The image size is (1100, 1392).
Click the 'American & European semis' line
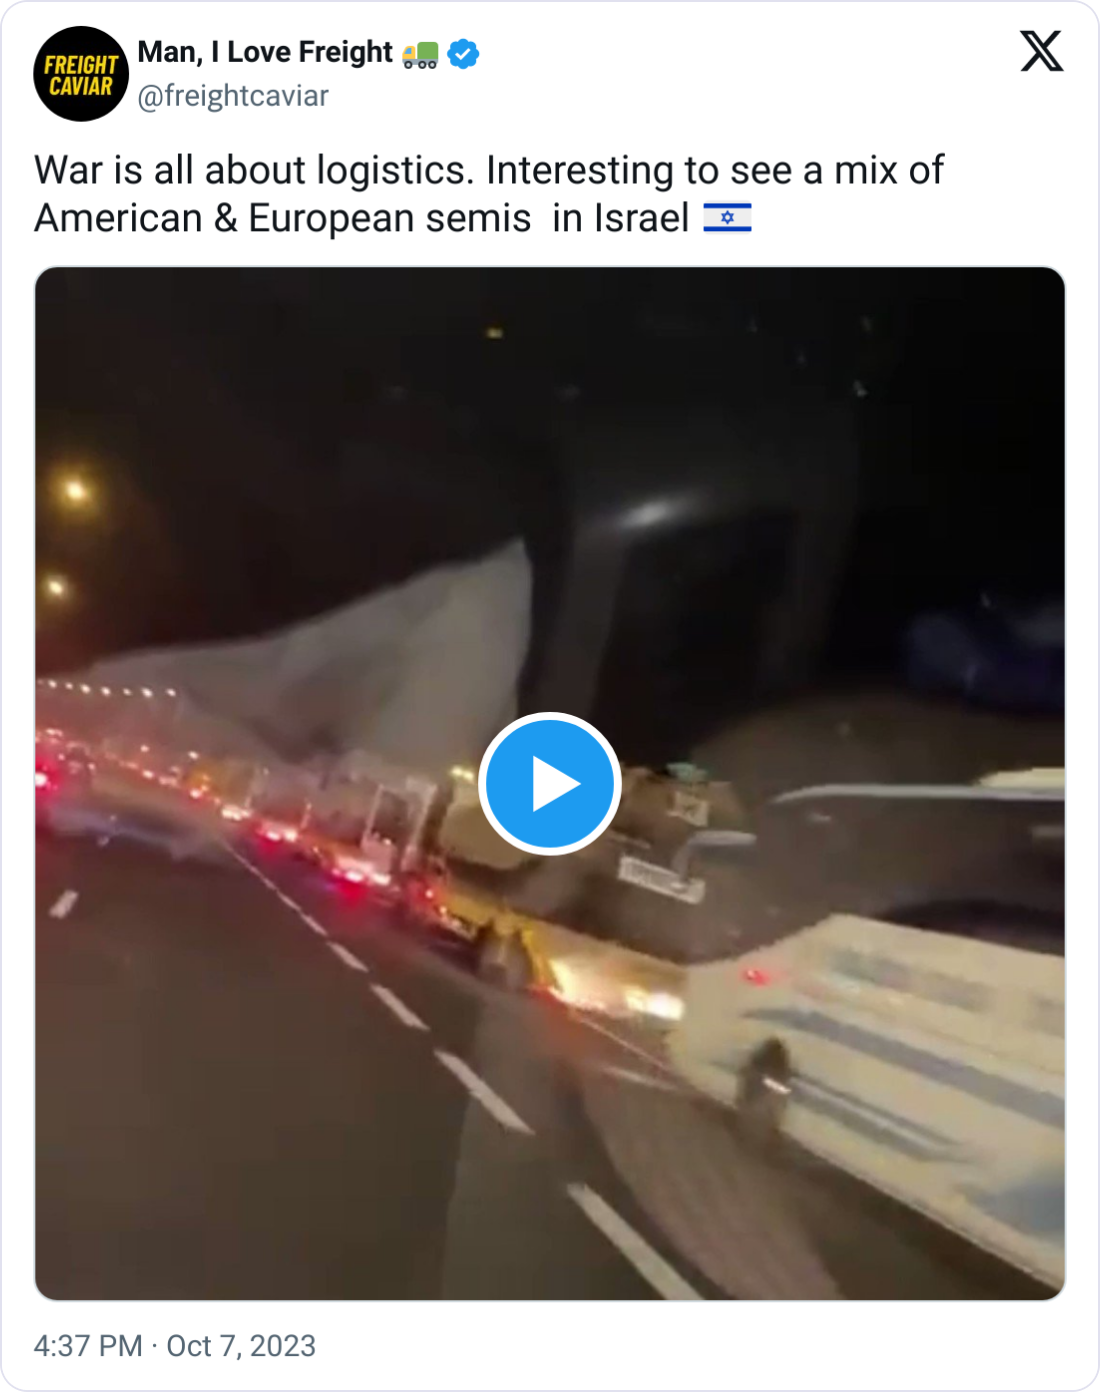click(x=283, y=218)
